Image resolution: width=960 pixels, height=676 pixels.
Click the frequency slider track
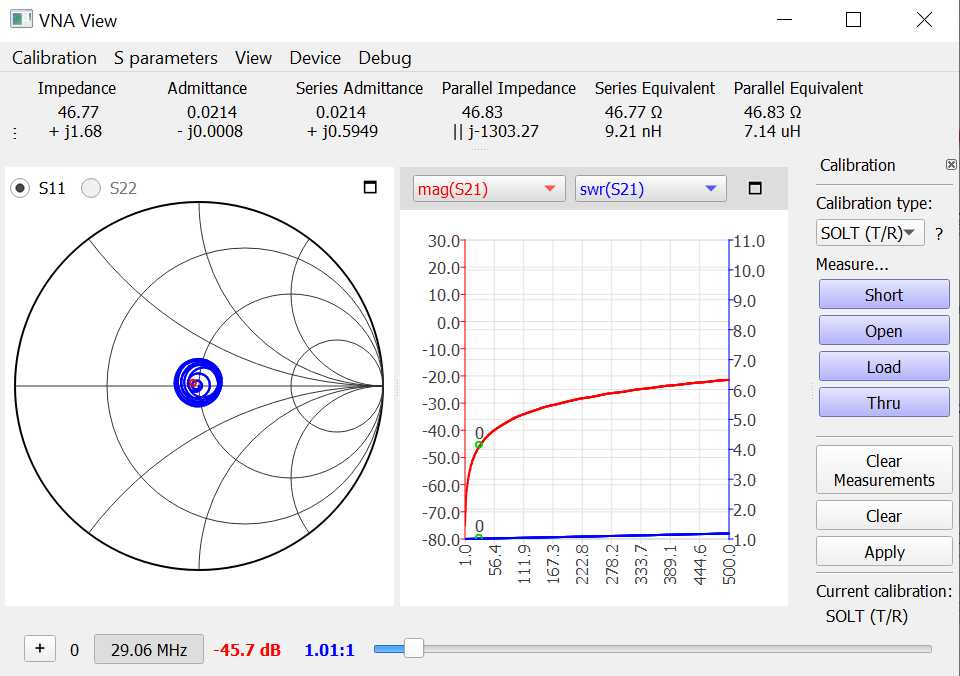pyautogui.click(x=653, y=648)
